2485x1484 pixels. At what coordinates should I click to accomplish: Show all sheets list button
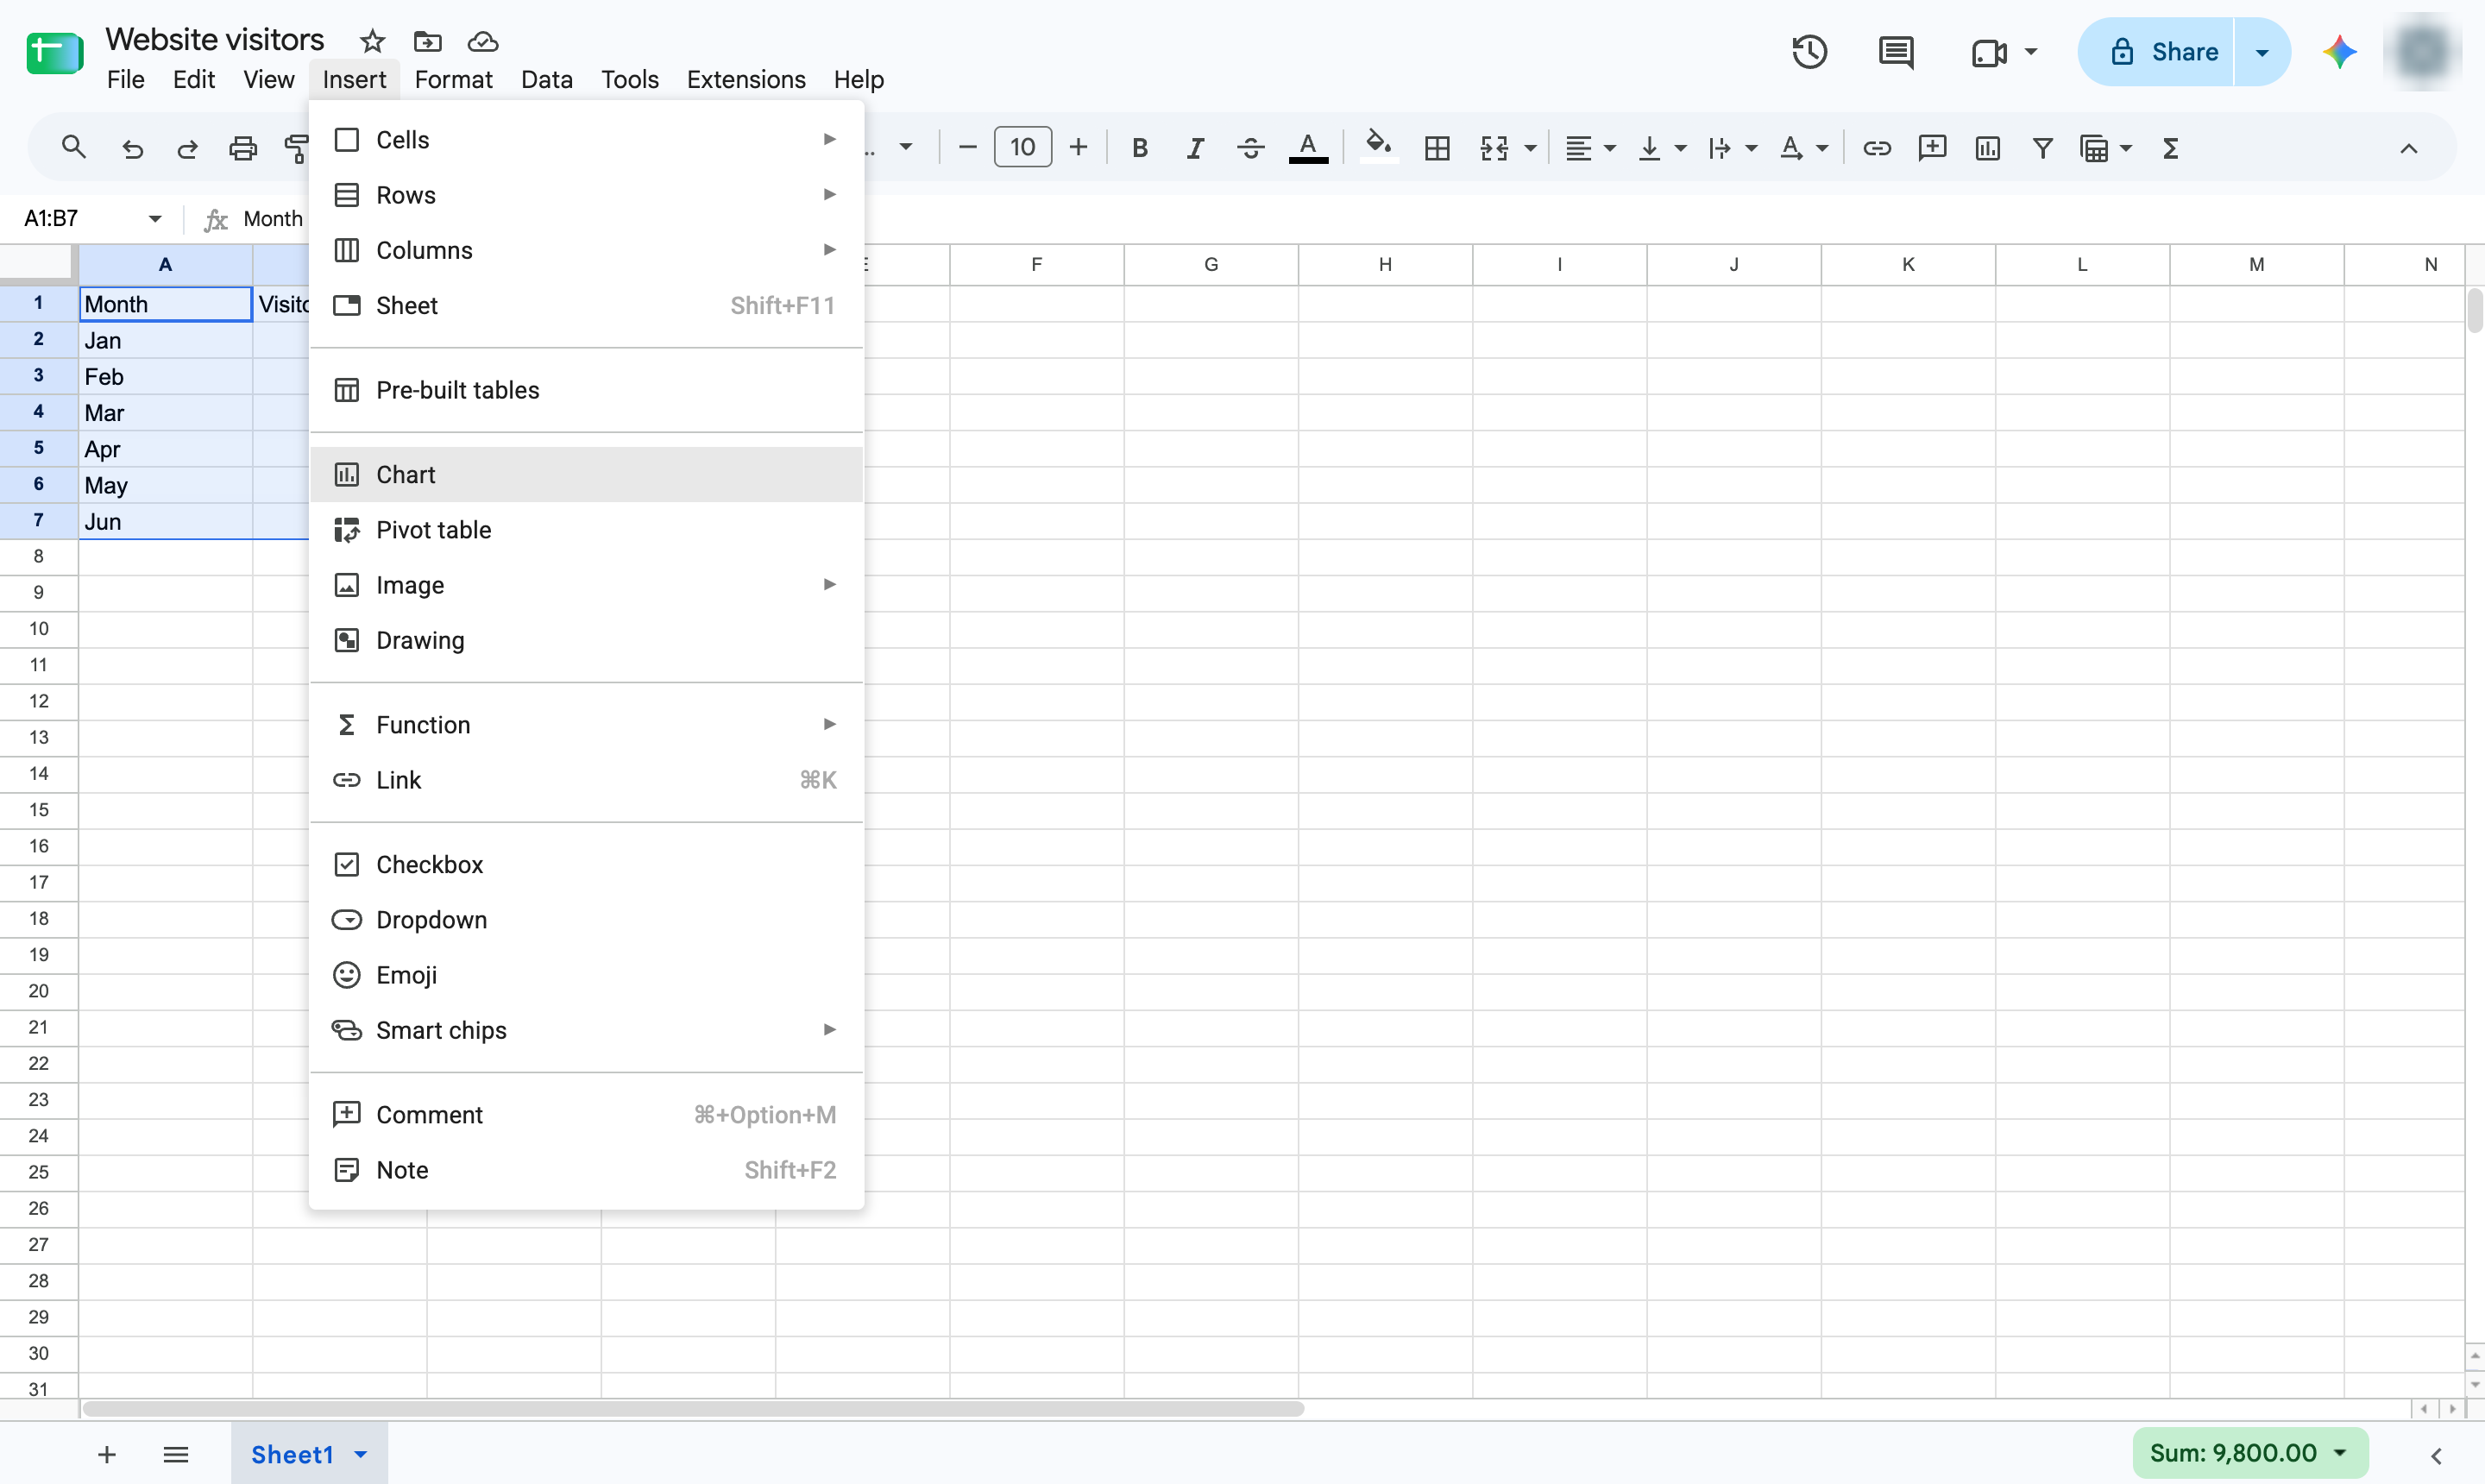(x=175, y=1454)
